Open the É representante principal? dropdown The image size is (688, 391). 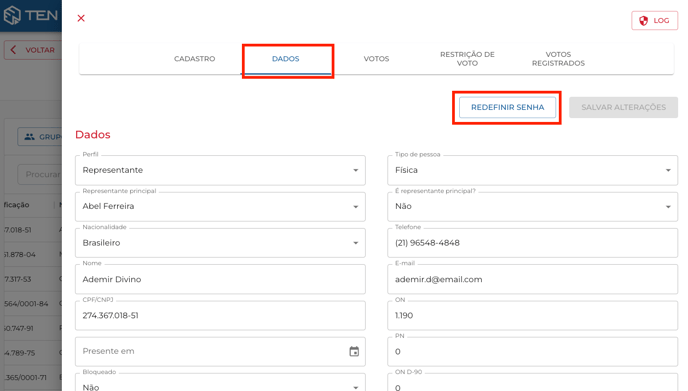point(532,206)
